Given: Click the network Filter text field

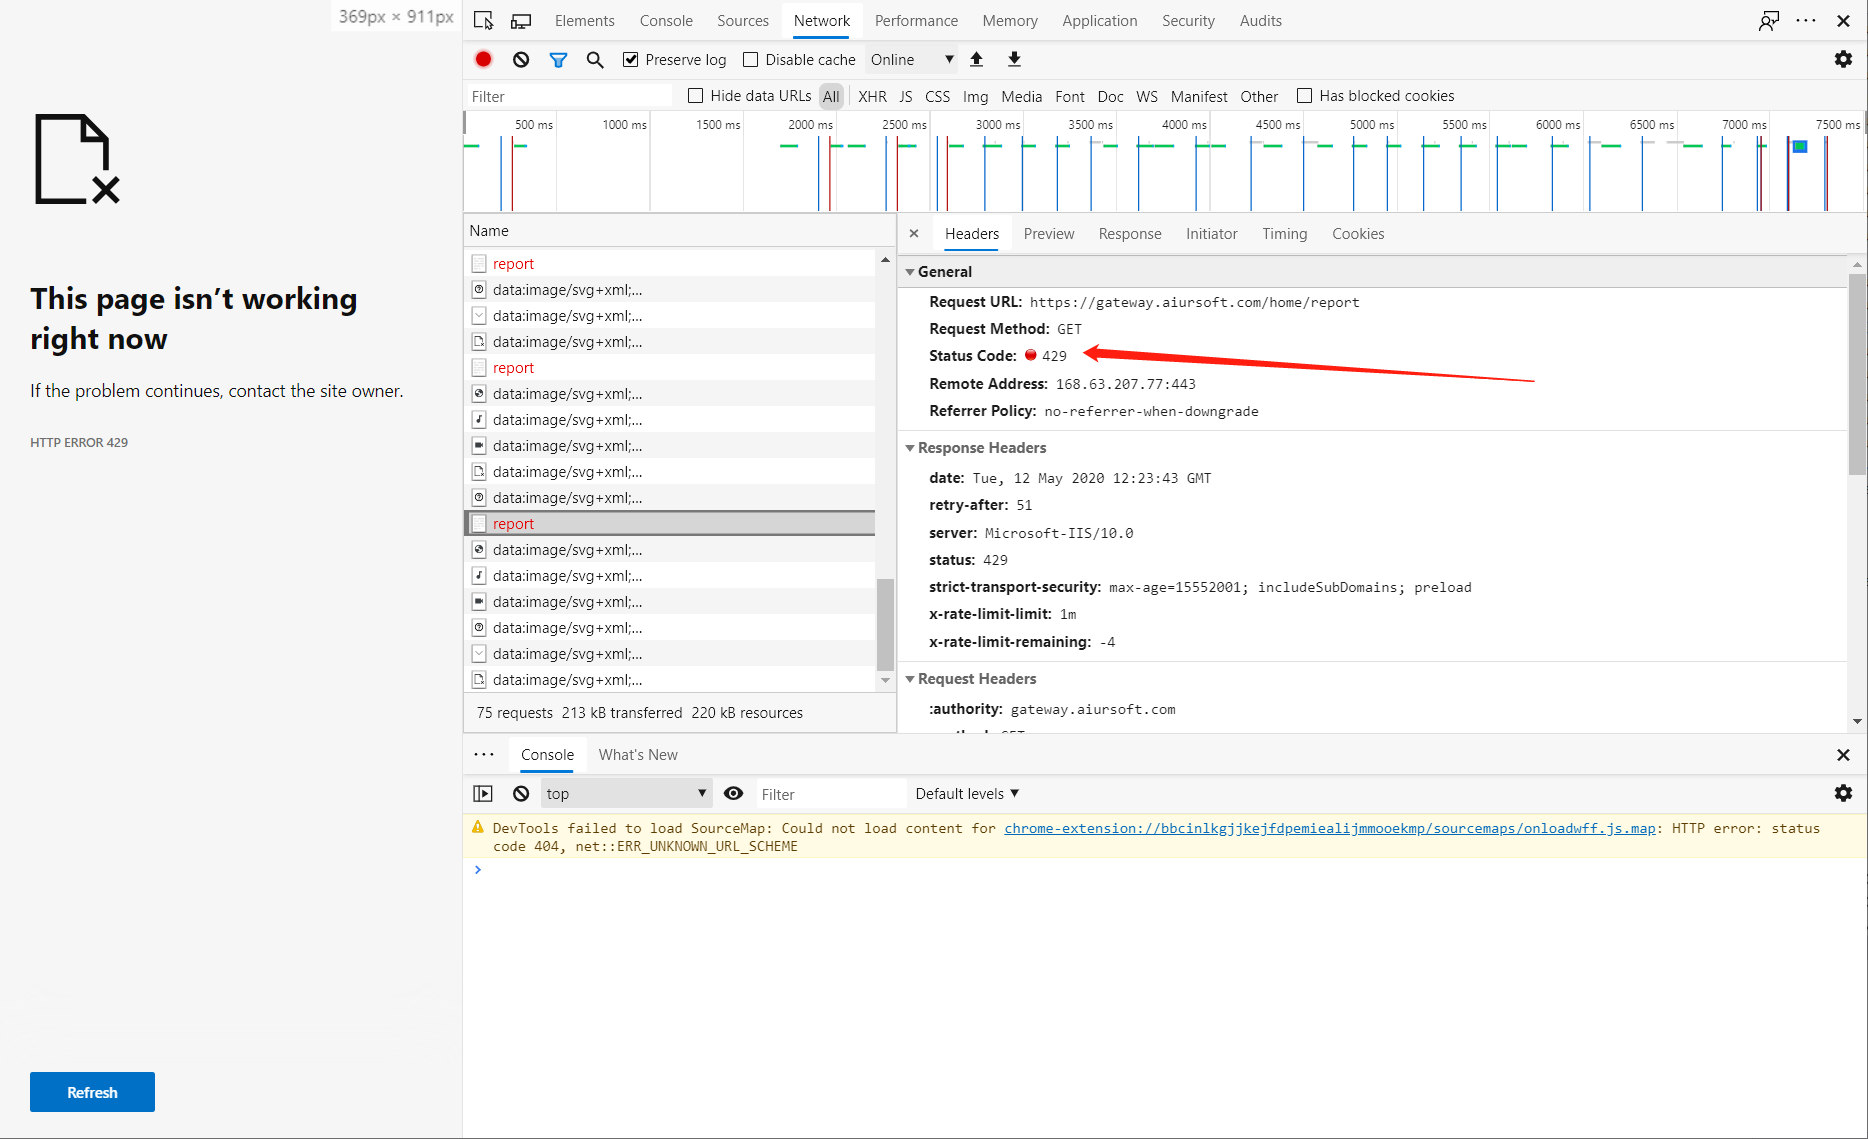Looking at the screenshot, I should 570,96.
